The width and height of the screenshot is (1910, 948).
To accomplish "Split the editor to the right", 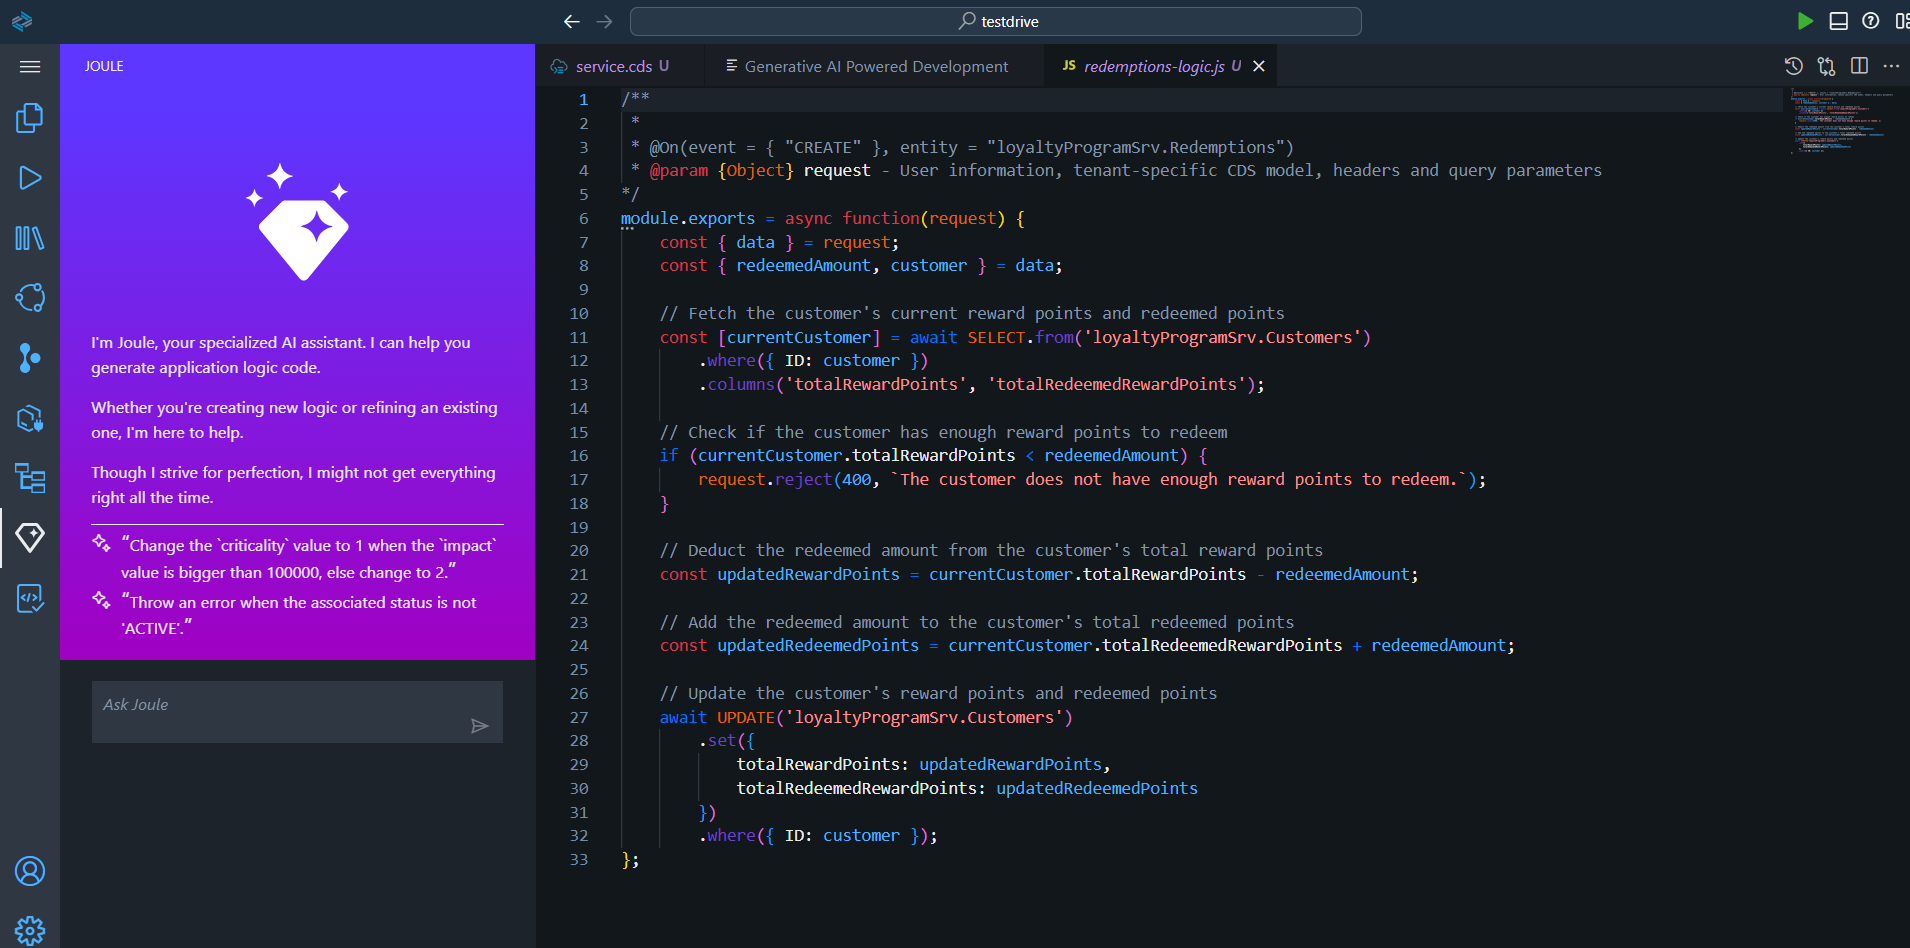I will pos(1859,66).
